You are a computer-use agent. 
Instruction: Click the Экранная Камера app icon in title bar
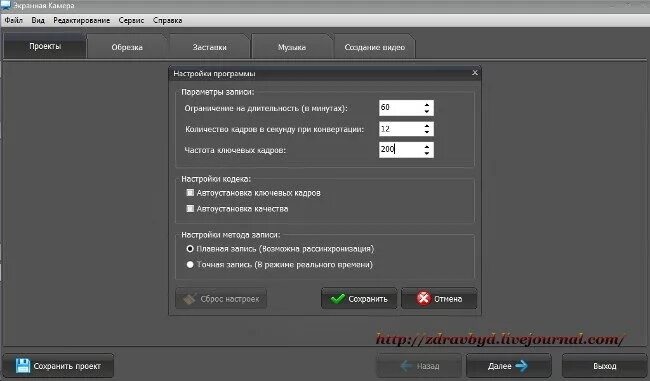[x=5, y=5]
